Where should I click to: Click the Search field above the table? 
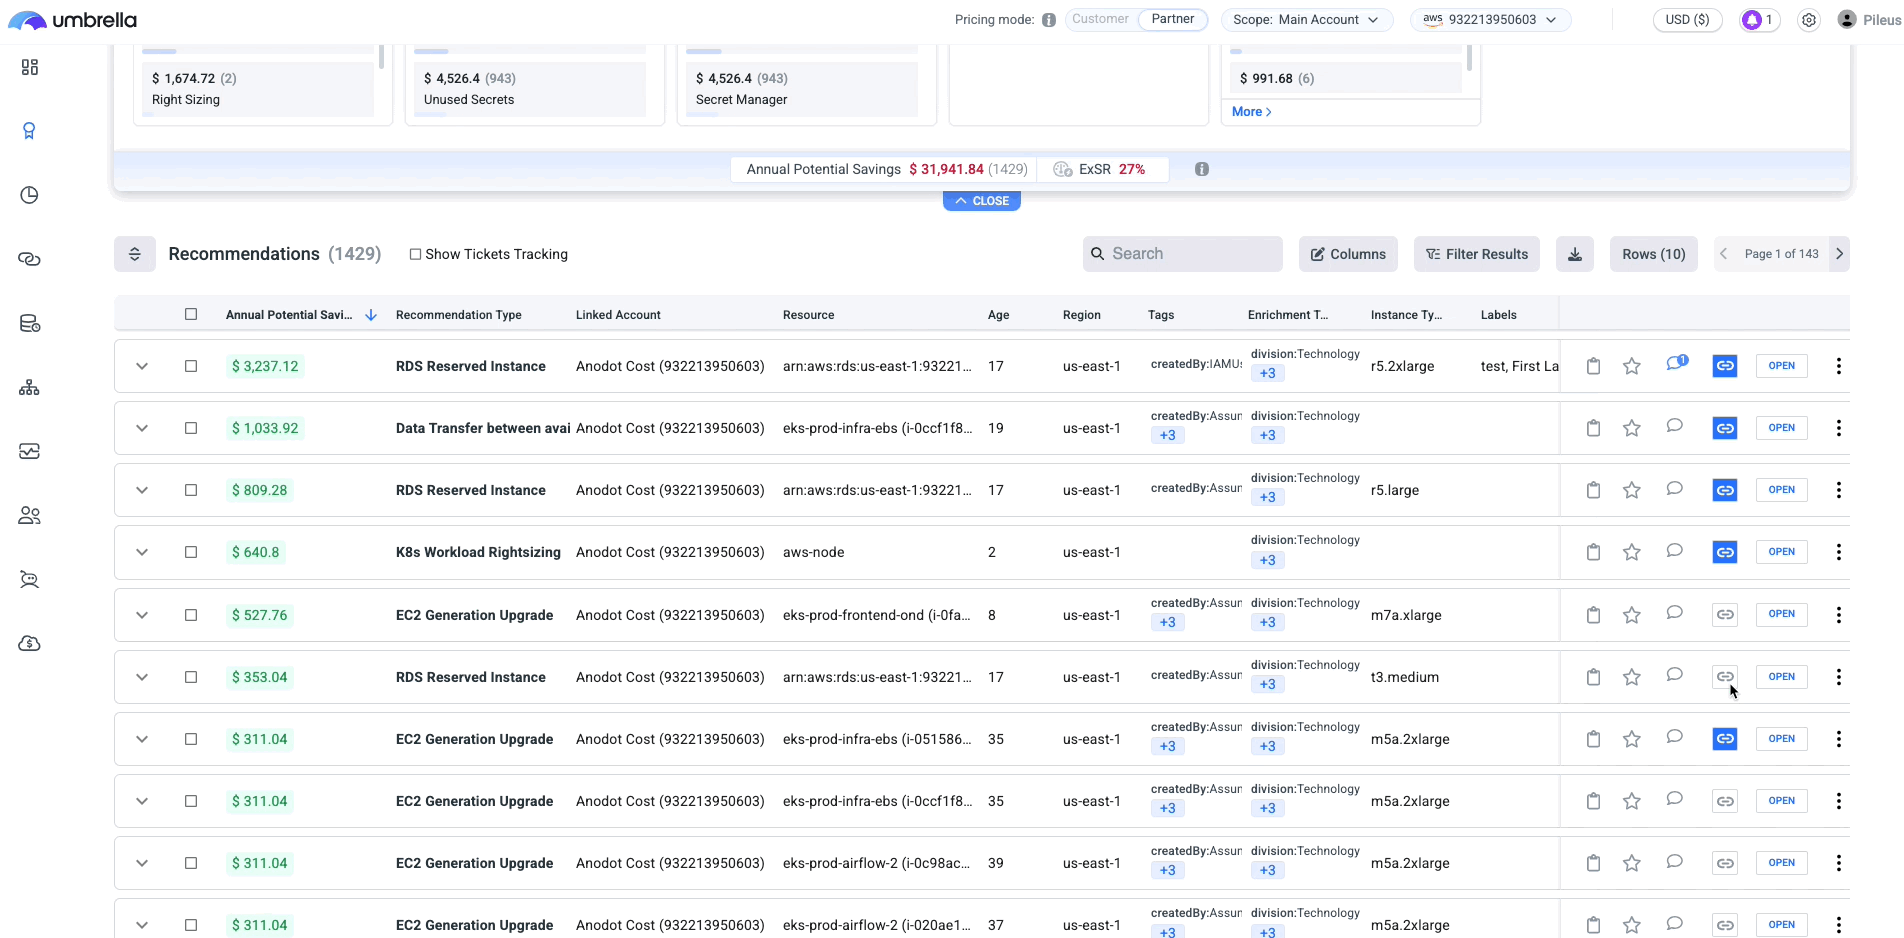[x=1183, y=254]
